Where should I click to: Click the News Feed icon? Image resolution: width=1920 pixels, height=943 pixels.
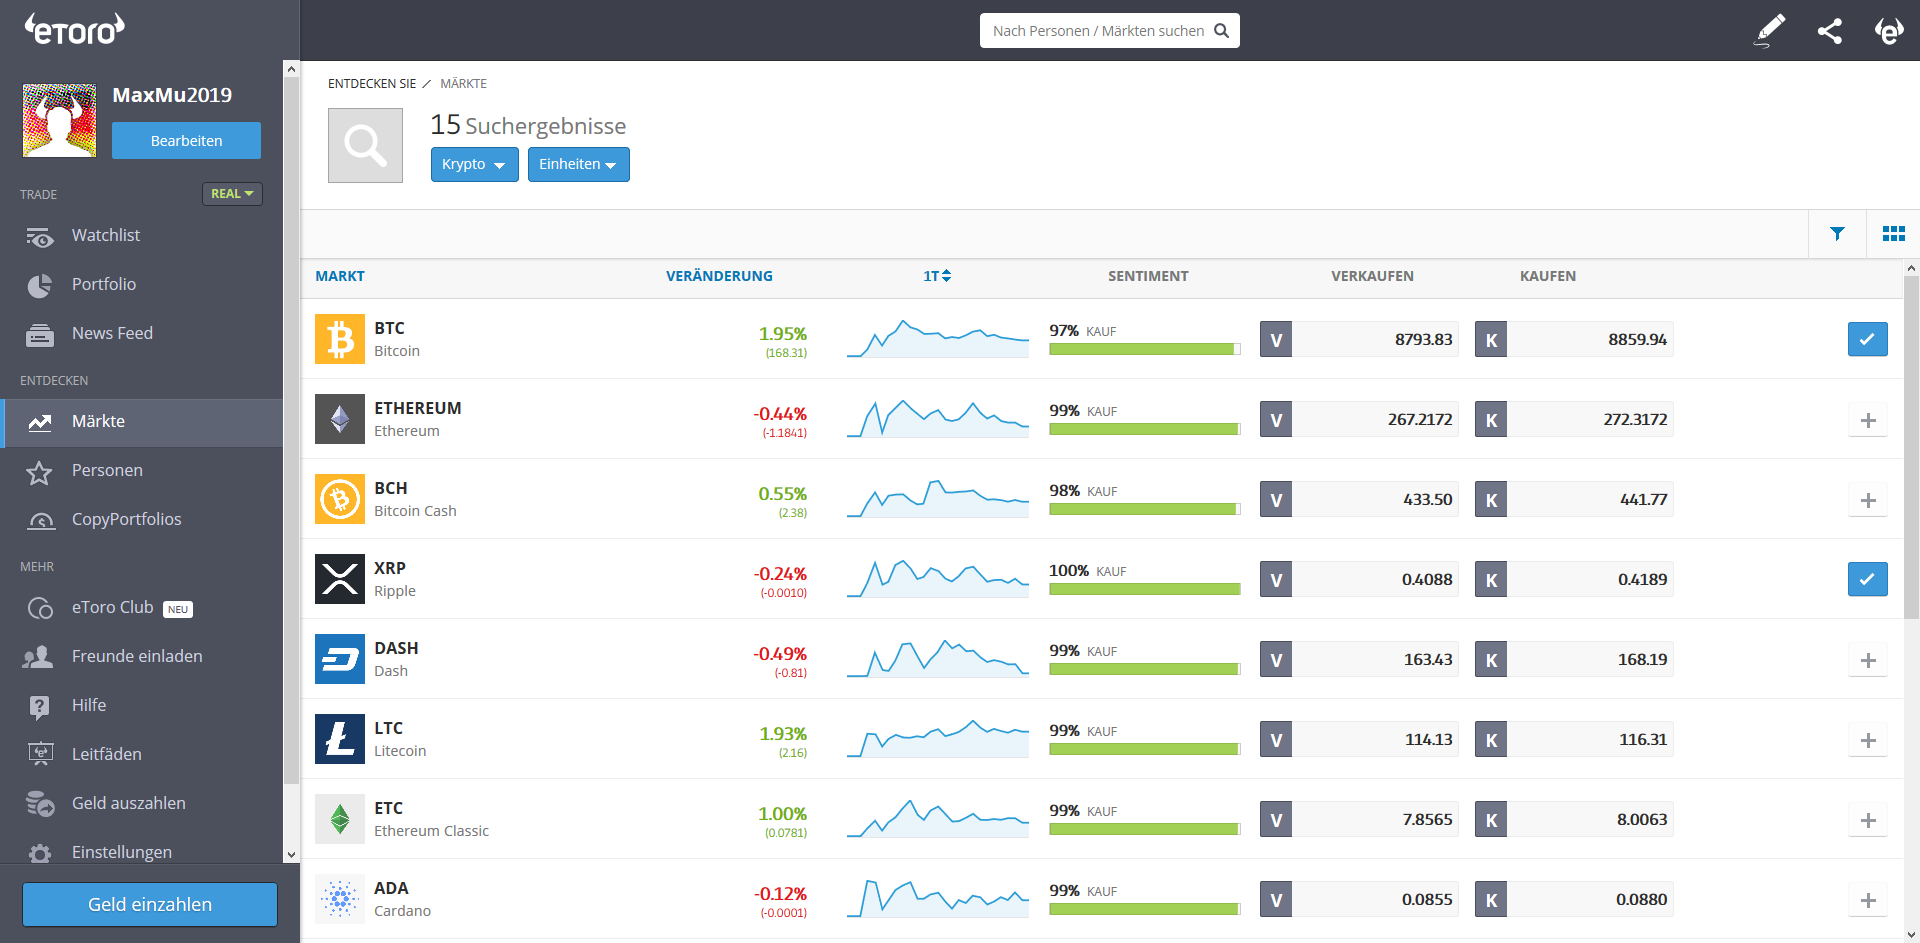(x=40, y=335)
